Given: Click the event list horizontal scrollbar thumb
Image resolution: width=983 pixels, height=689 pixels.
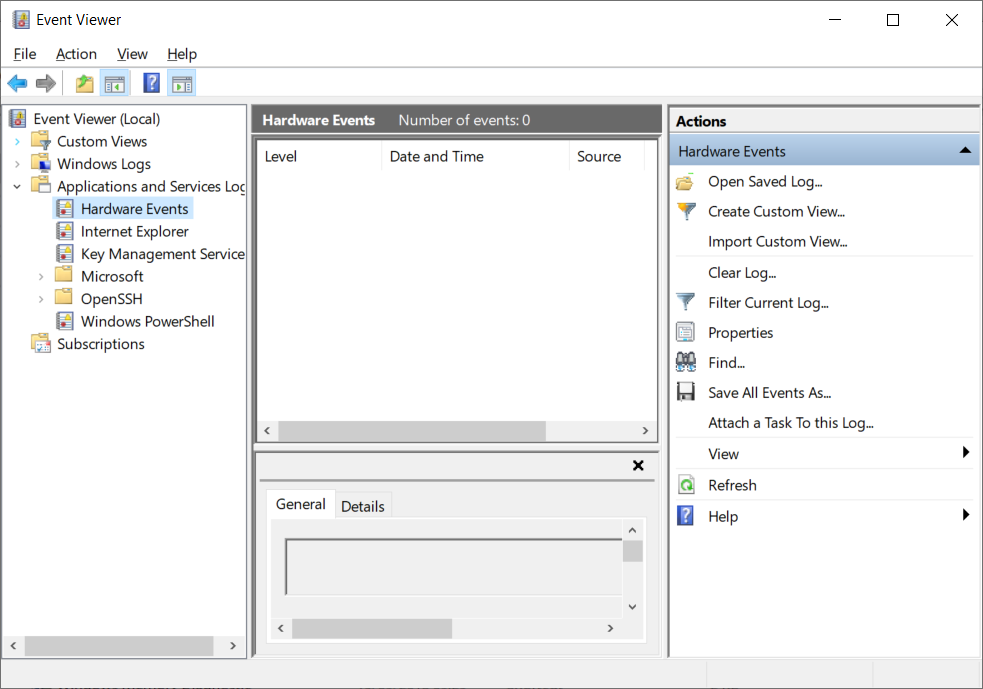Looking at the screenshot, I should click(412, 431).
